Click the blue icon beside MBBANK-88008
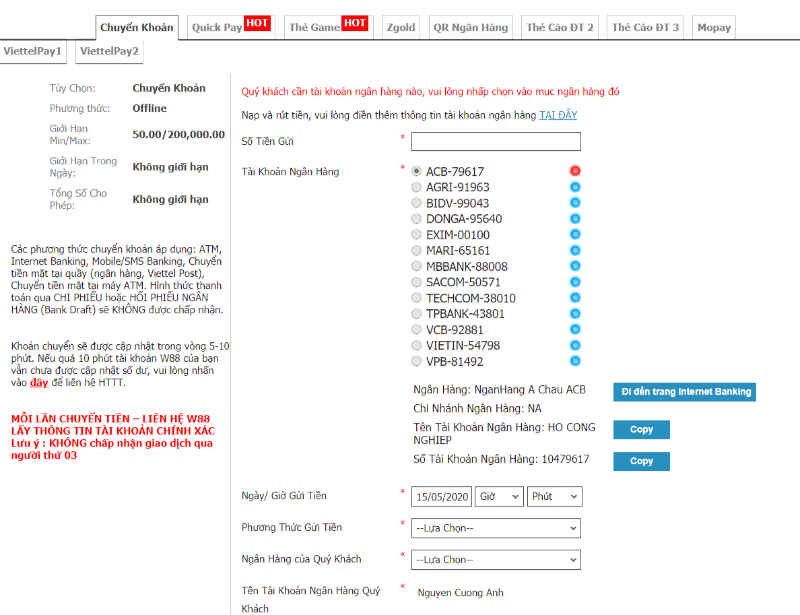 [x=575, y=266]
